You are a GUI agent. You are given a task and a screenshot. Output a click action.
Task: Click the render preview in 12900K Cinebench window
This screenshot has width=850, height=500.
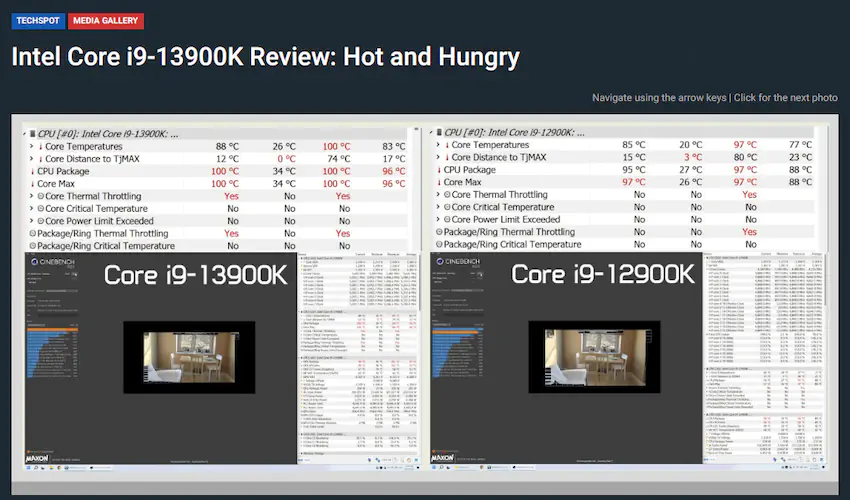tap(595, 357)
